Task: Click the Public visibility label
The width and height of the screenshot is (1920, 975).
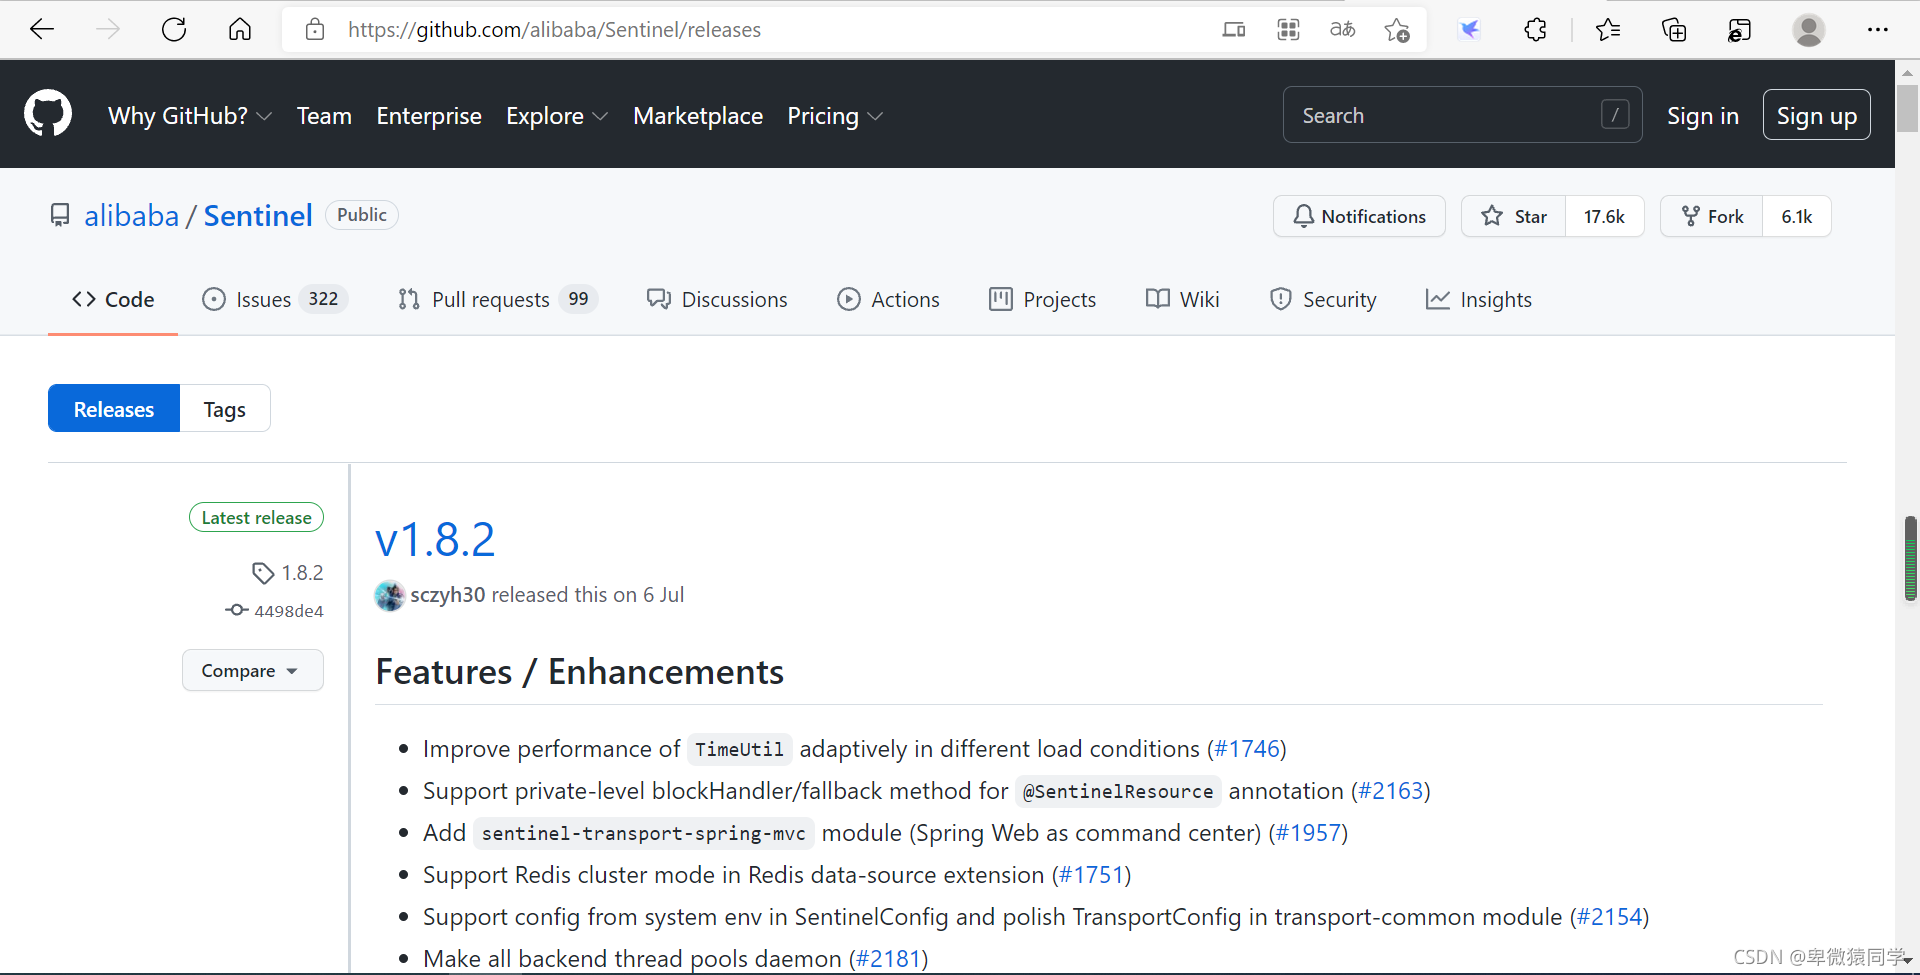Action: pos(362,215)
